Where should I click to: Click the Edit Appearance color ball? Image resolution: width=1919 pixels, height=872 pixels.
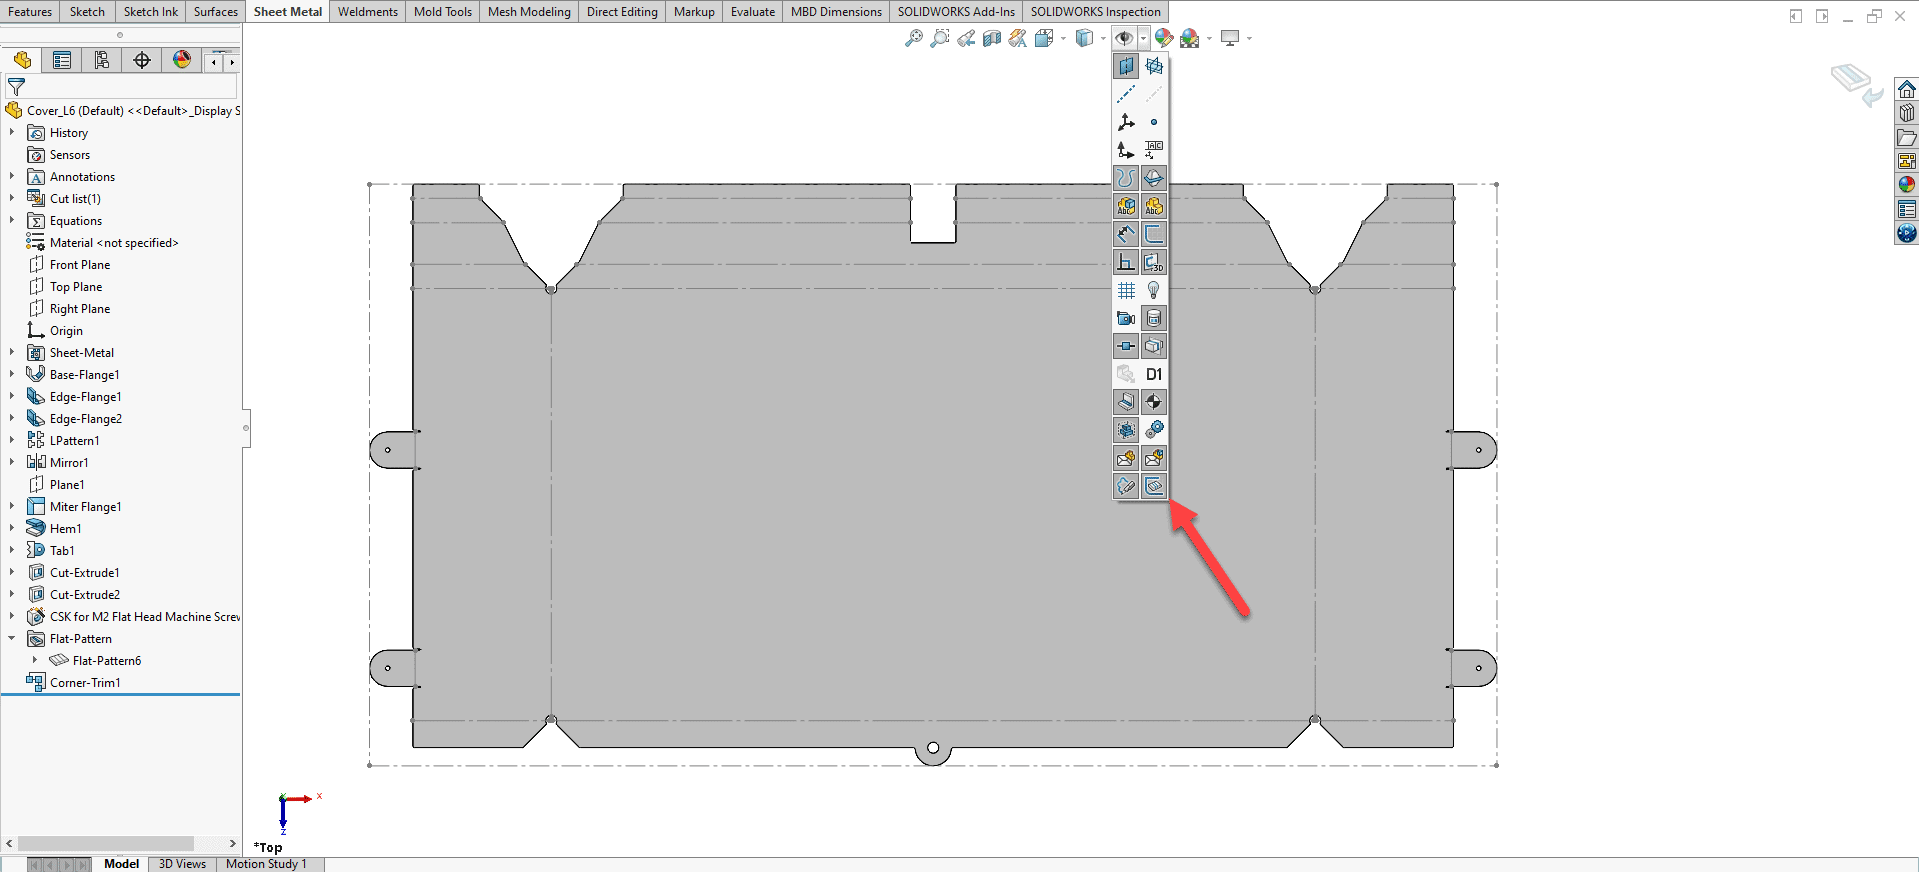[1163, 38]
